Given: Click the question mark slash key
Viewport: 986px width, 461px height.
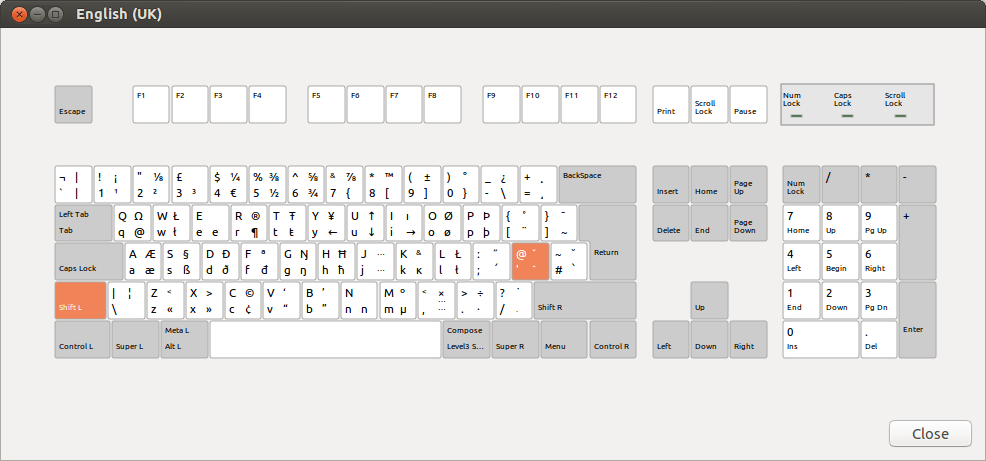Looking at the screenshot, I should [514, 301].
